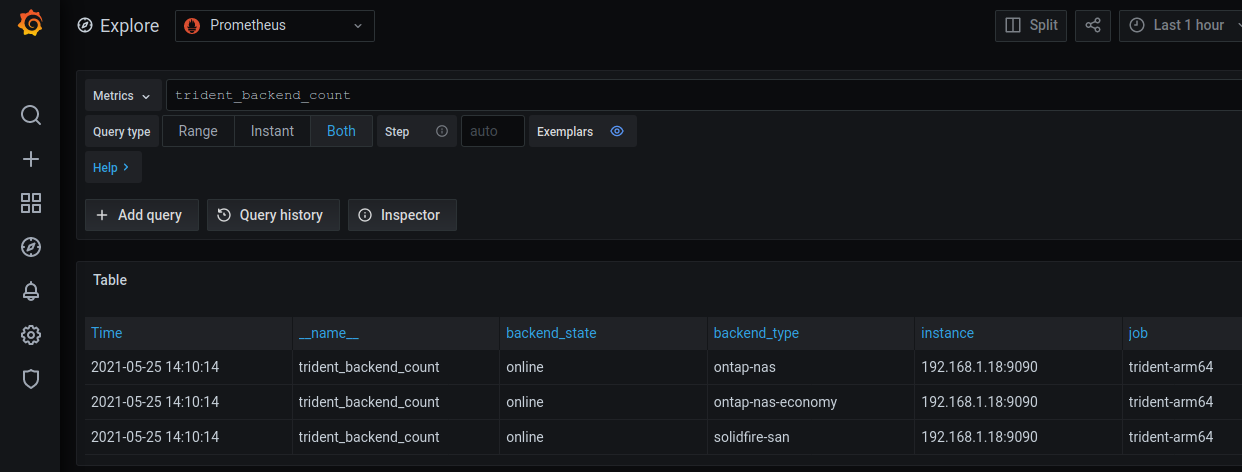Sort by the backend_type column header
The width and height of the screenshot is (1242, 472).
[x=756, y=333]
